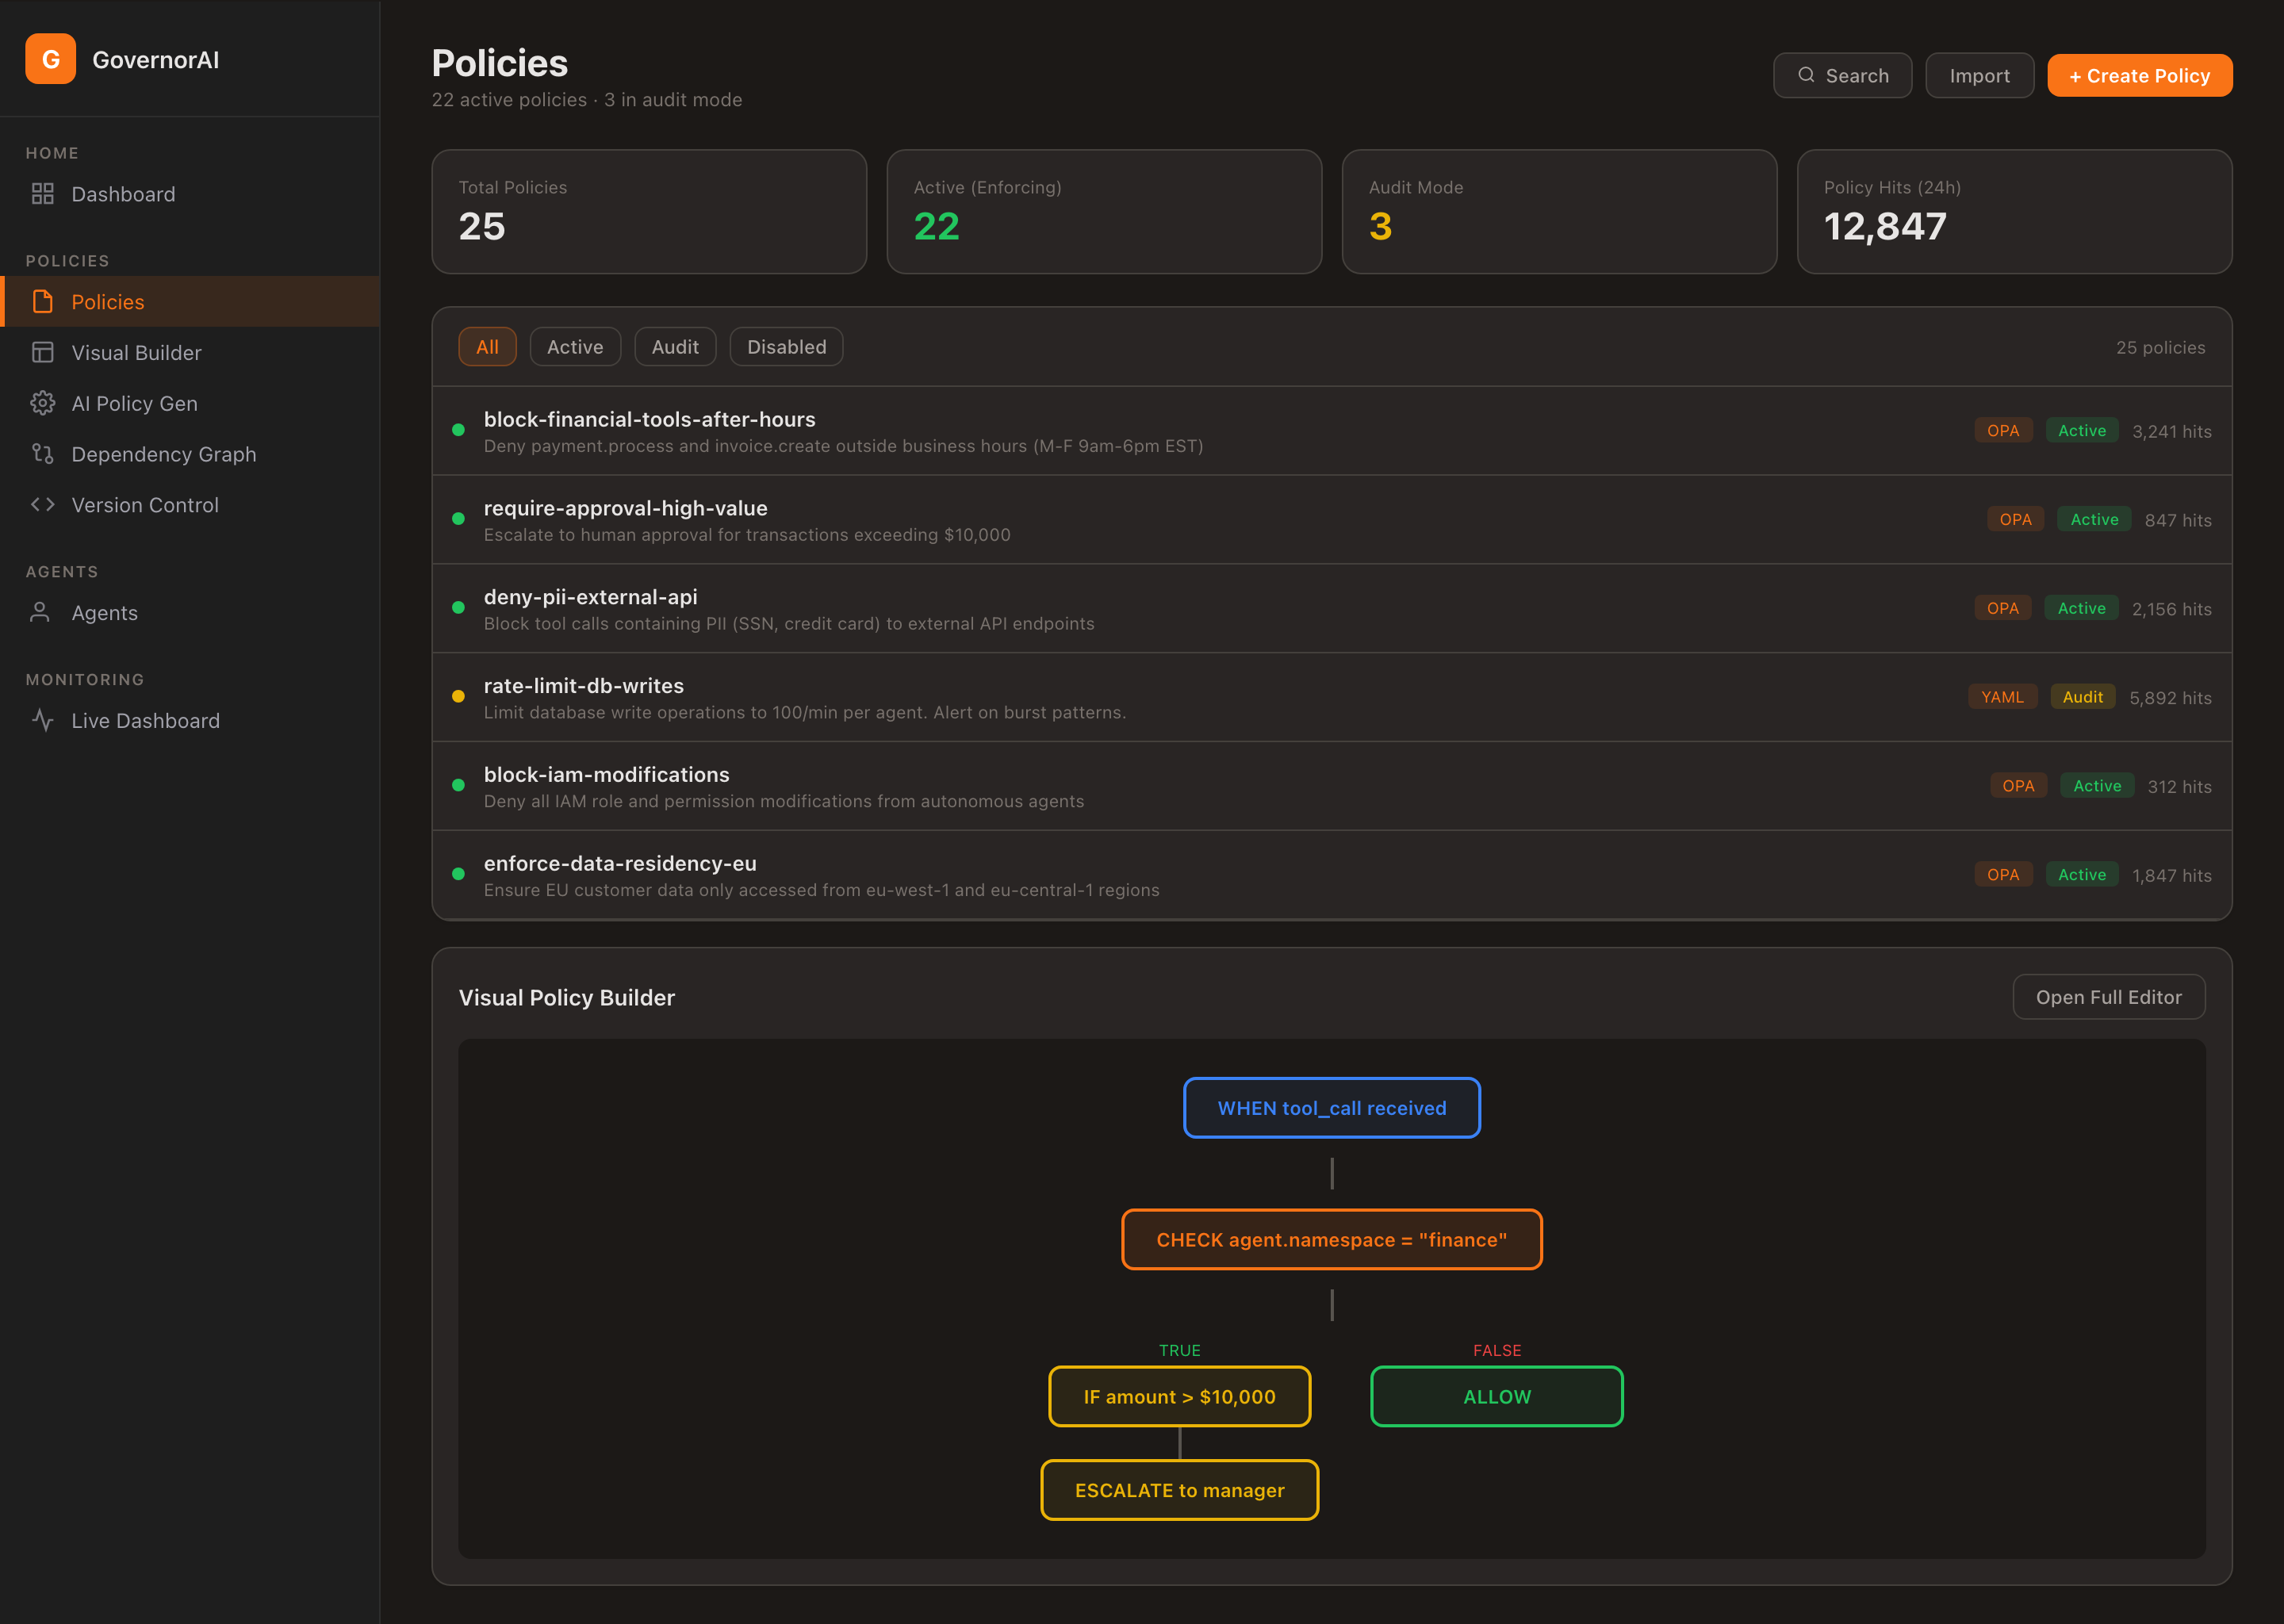
Task: Open Live Dashboard via the waveform icon
Action: [x=44, y=720]
